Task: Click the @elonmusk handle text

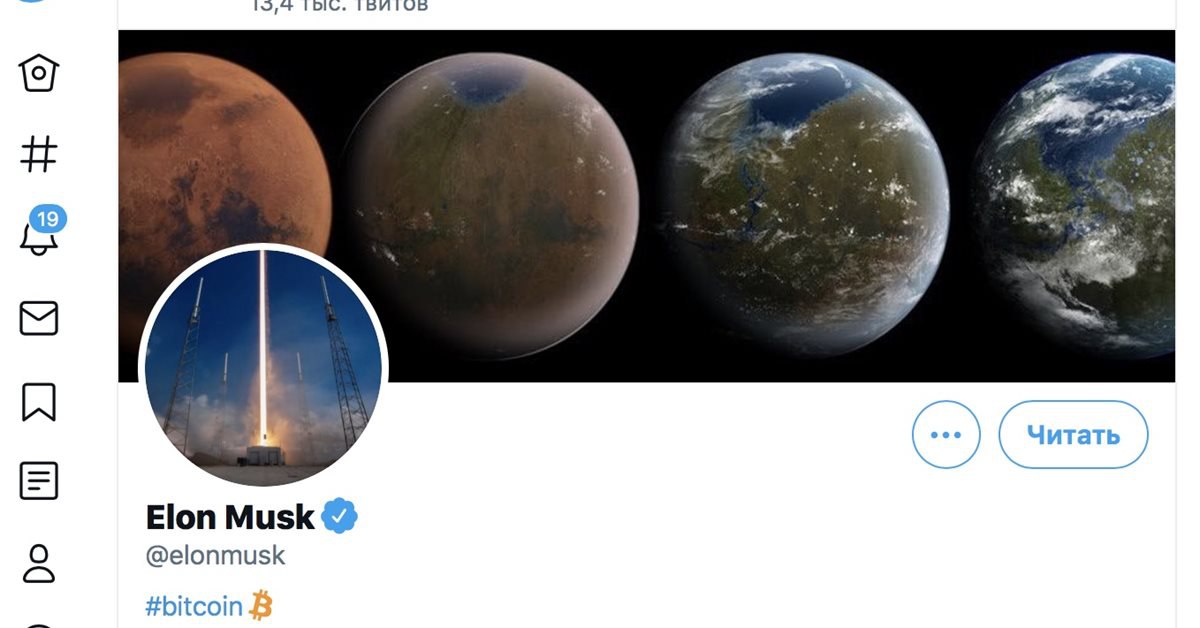Action: tap(216, 556)
